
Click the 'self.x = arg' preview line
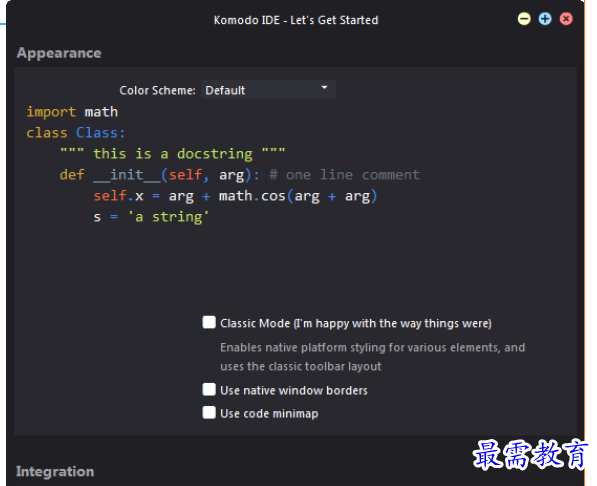click(x=235, y=196)
